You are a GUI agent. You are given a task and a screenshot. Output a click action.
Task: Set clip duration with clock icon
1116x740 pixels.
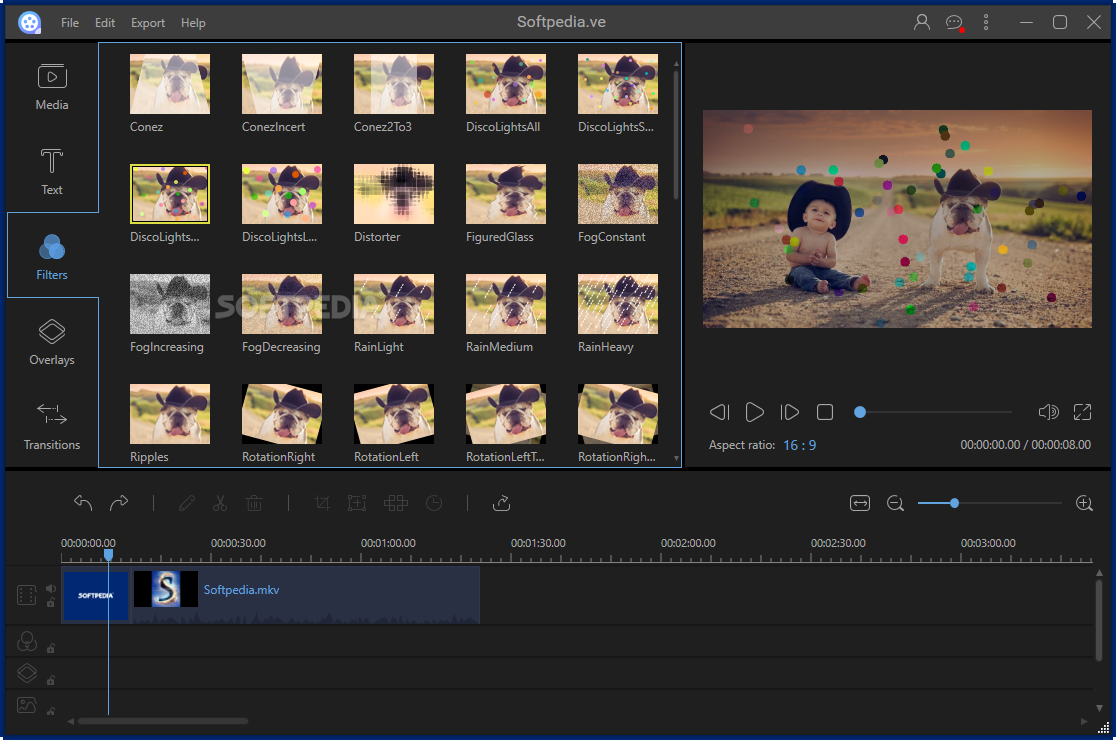pos(434,503)
